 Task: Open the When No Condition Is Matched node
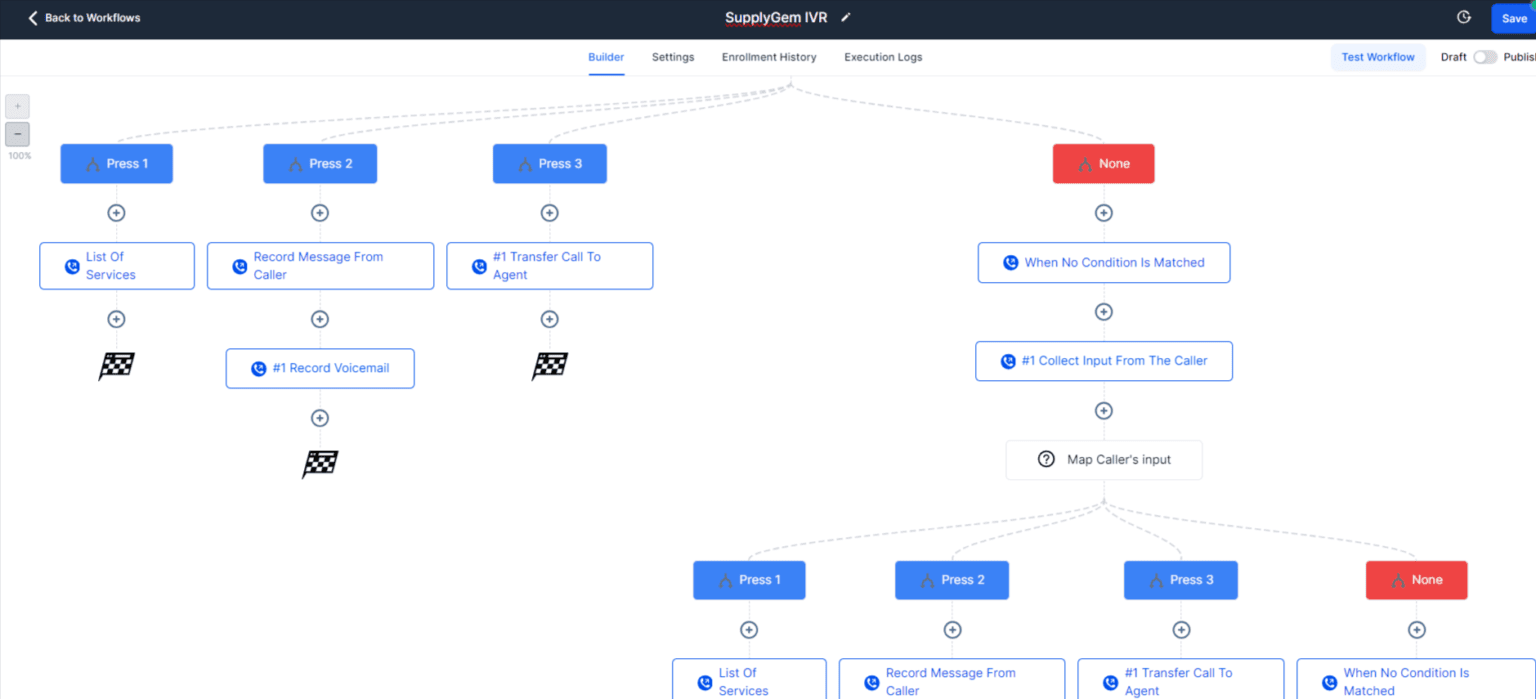click(1103, 263)
